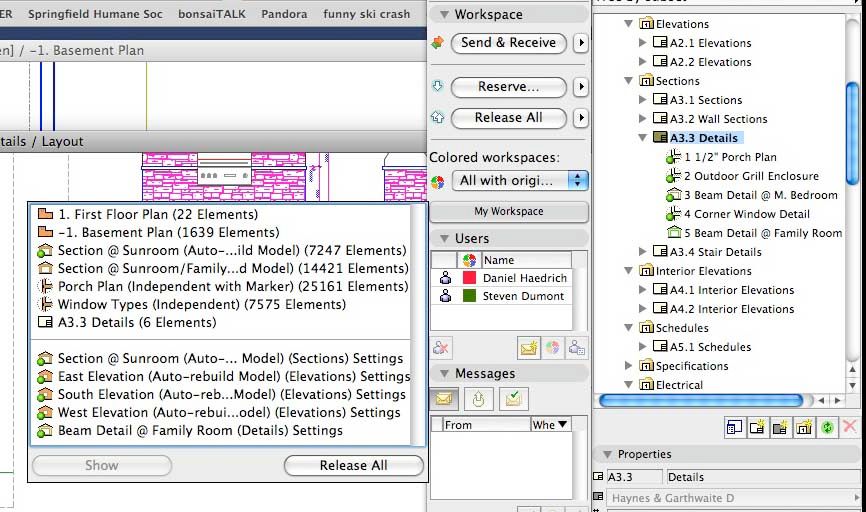Select '-1. Basement Plan (1639 Elements)' in the list
The image size is (866, 512).
click(220, 232)
